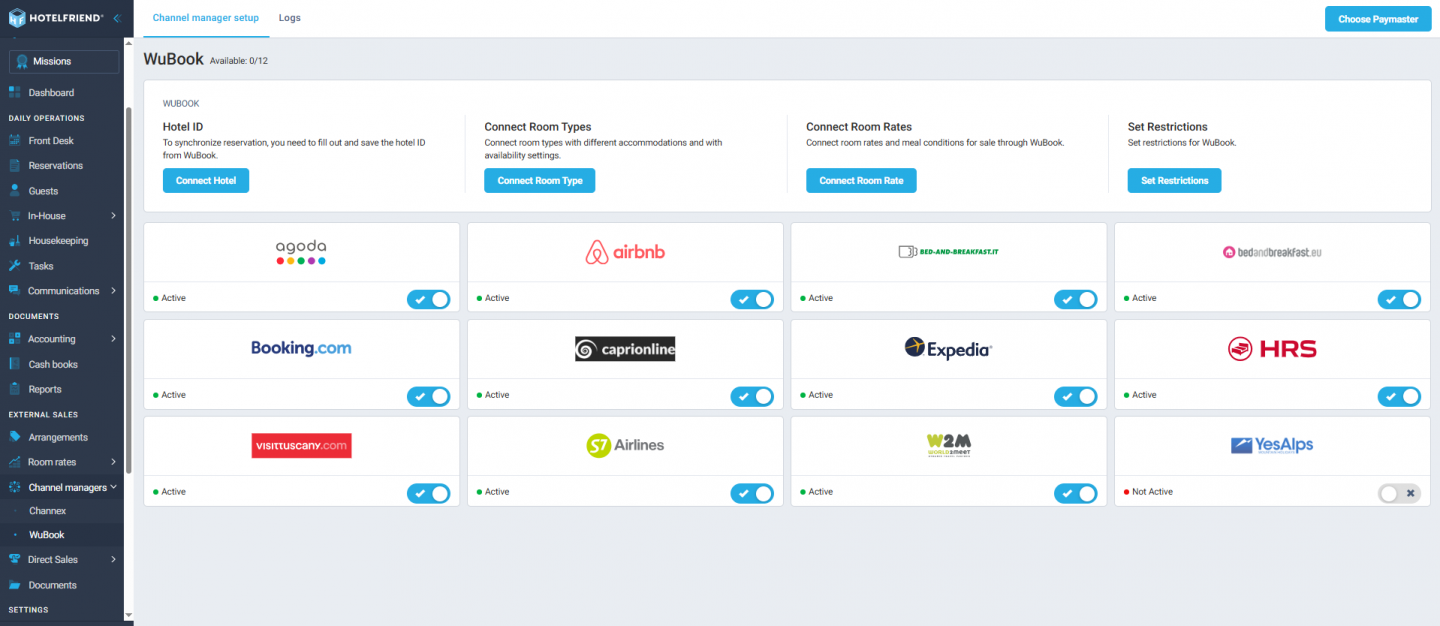
Task: Click the Front Desk sidebar icon
Action: pyautogui.click(x=15, y=140)
